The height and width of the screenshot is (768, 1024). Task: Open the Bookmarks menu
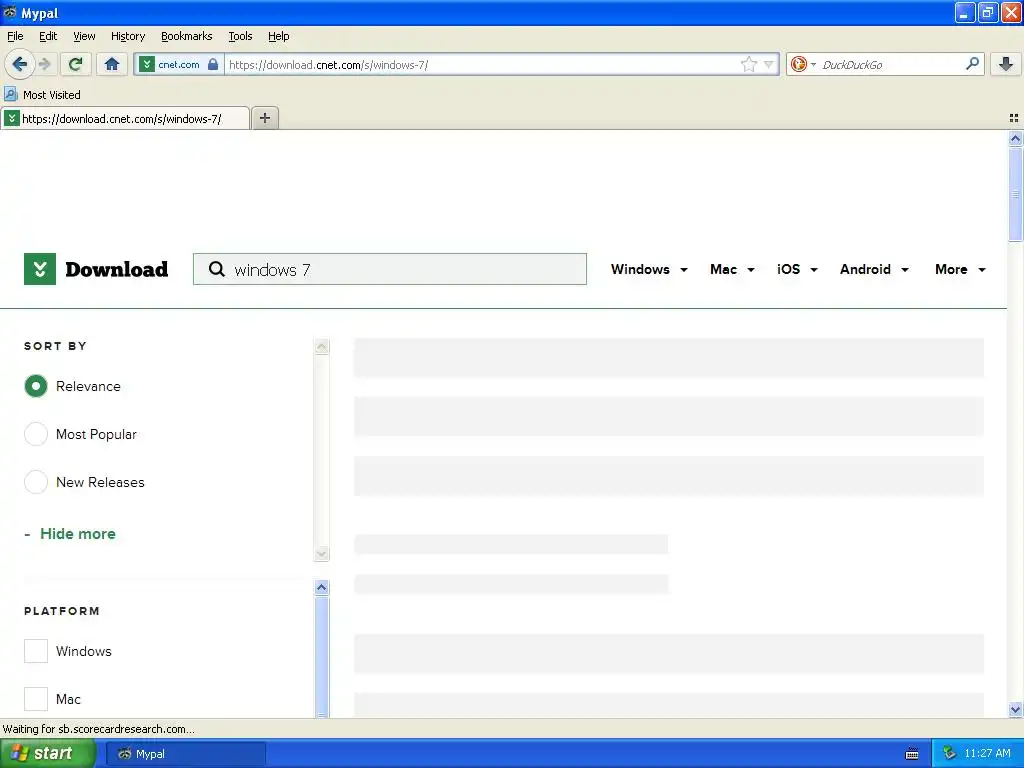(187, 36)
